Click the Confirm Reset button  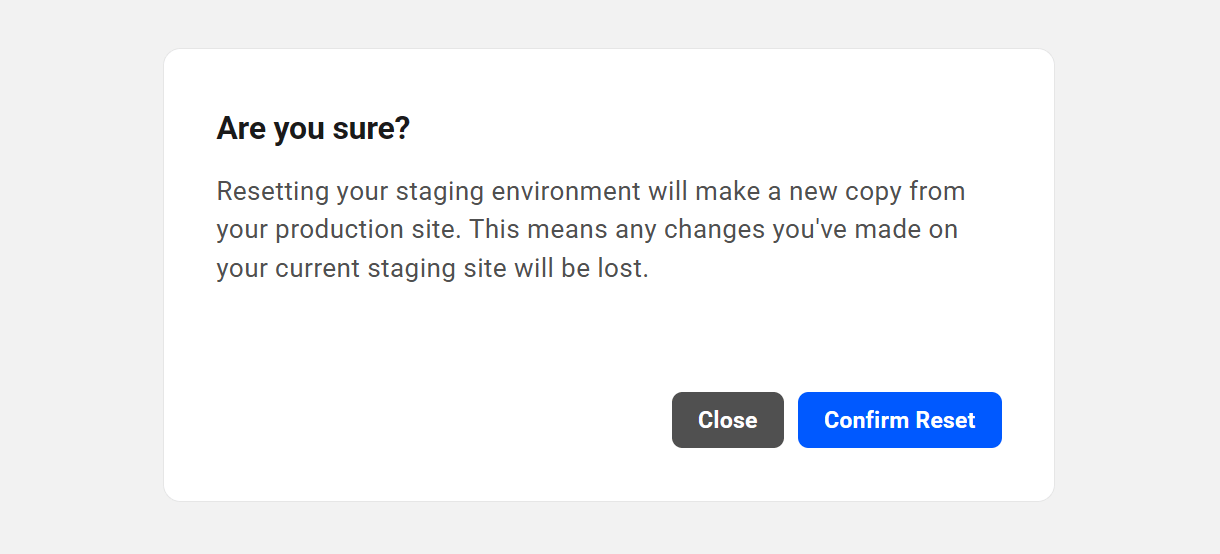point(899,420)
